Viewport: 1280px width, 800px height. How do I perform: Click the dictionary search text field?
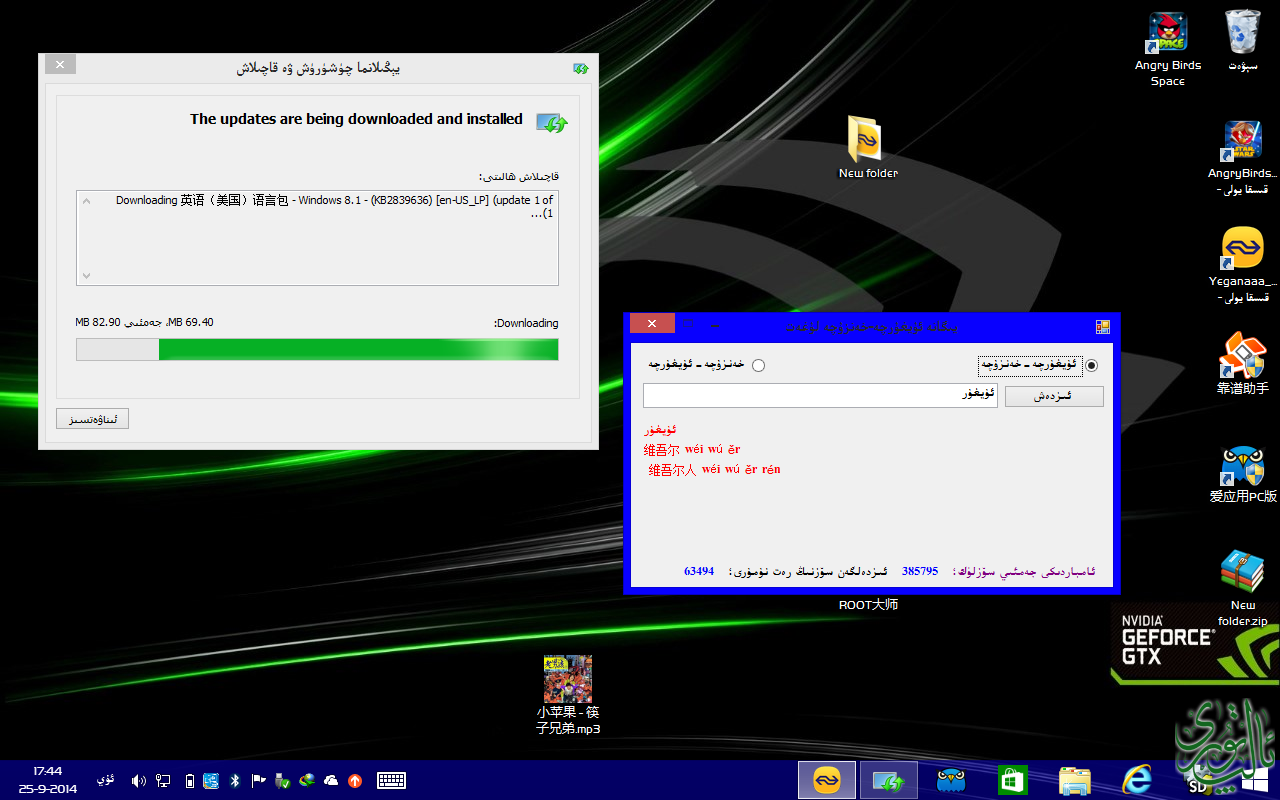(820, 395)
